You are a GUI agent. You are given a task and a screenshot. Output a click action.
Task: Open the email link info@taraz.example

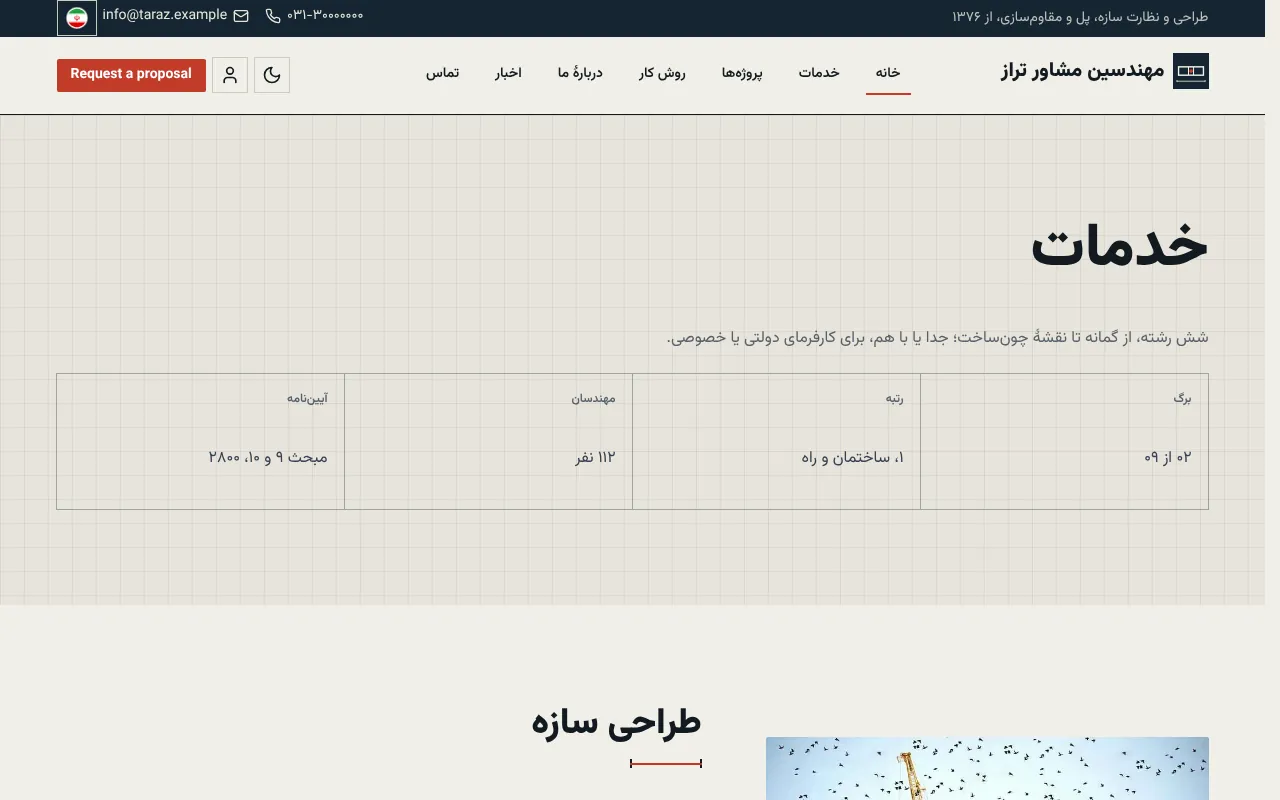click(165, 15)
